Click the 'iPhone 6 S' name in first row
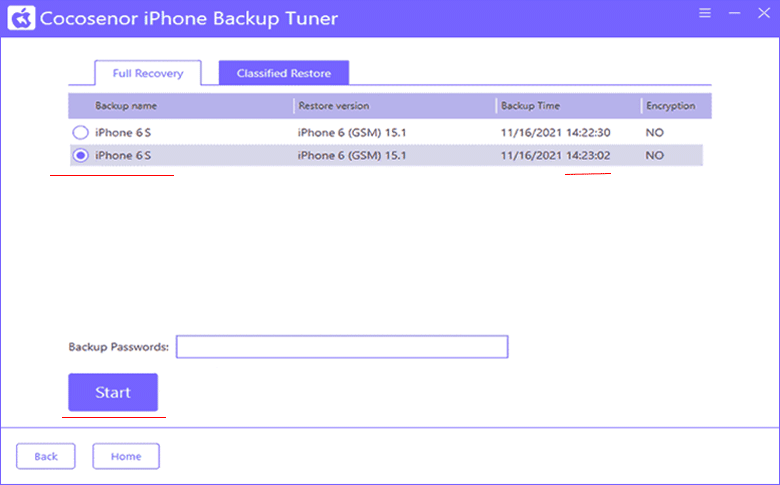This screenshot has height=485, width=780. pyautogui.click(x=123, y=132)
